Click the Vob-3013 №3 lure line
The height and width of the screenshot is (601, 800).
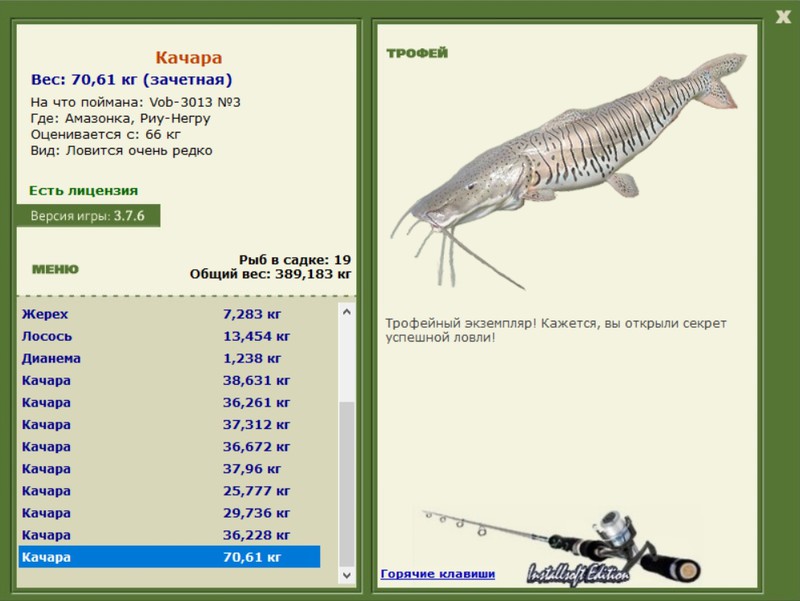(x=135, y=102)
